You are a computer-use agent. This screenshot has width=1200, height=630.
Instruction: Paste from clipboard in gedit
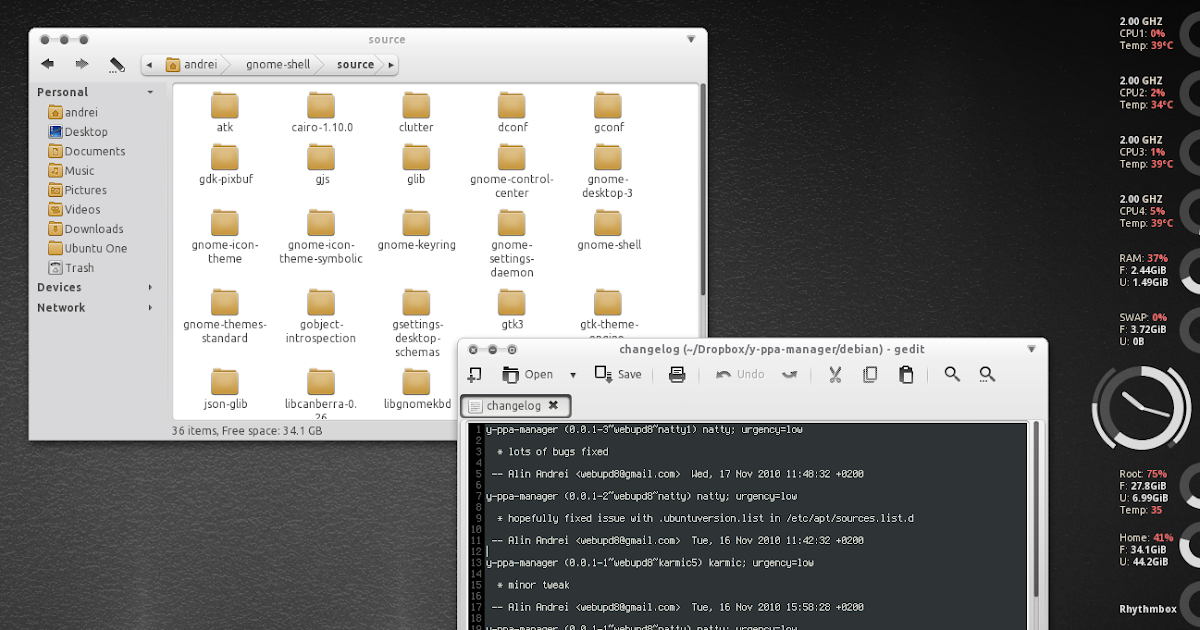tap(905, 374)
